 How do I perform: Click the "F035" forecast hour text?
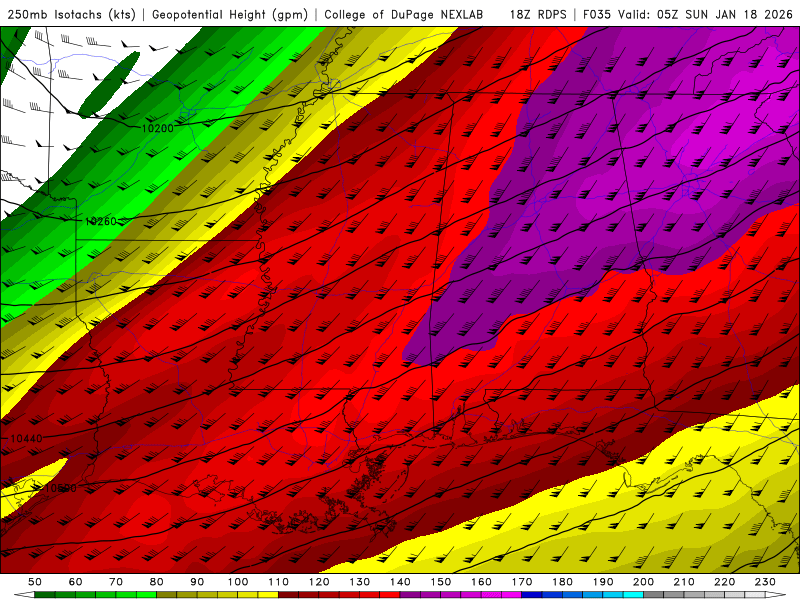pyautogui.click(x=597, y=15)
